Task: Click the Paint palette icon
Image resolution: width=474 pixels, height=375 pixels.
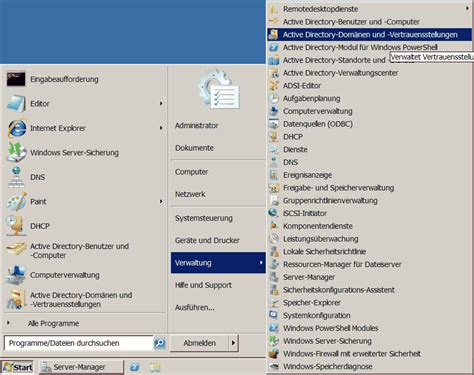Action: pyautogui.click(x=16, y=201)
